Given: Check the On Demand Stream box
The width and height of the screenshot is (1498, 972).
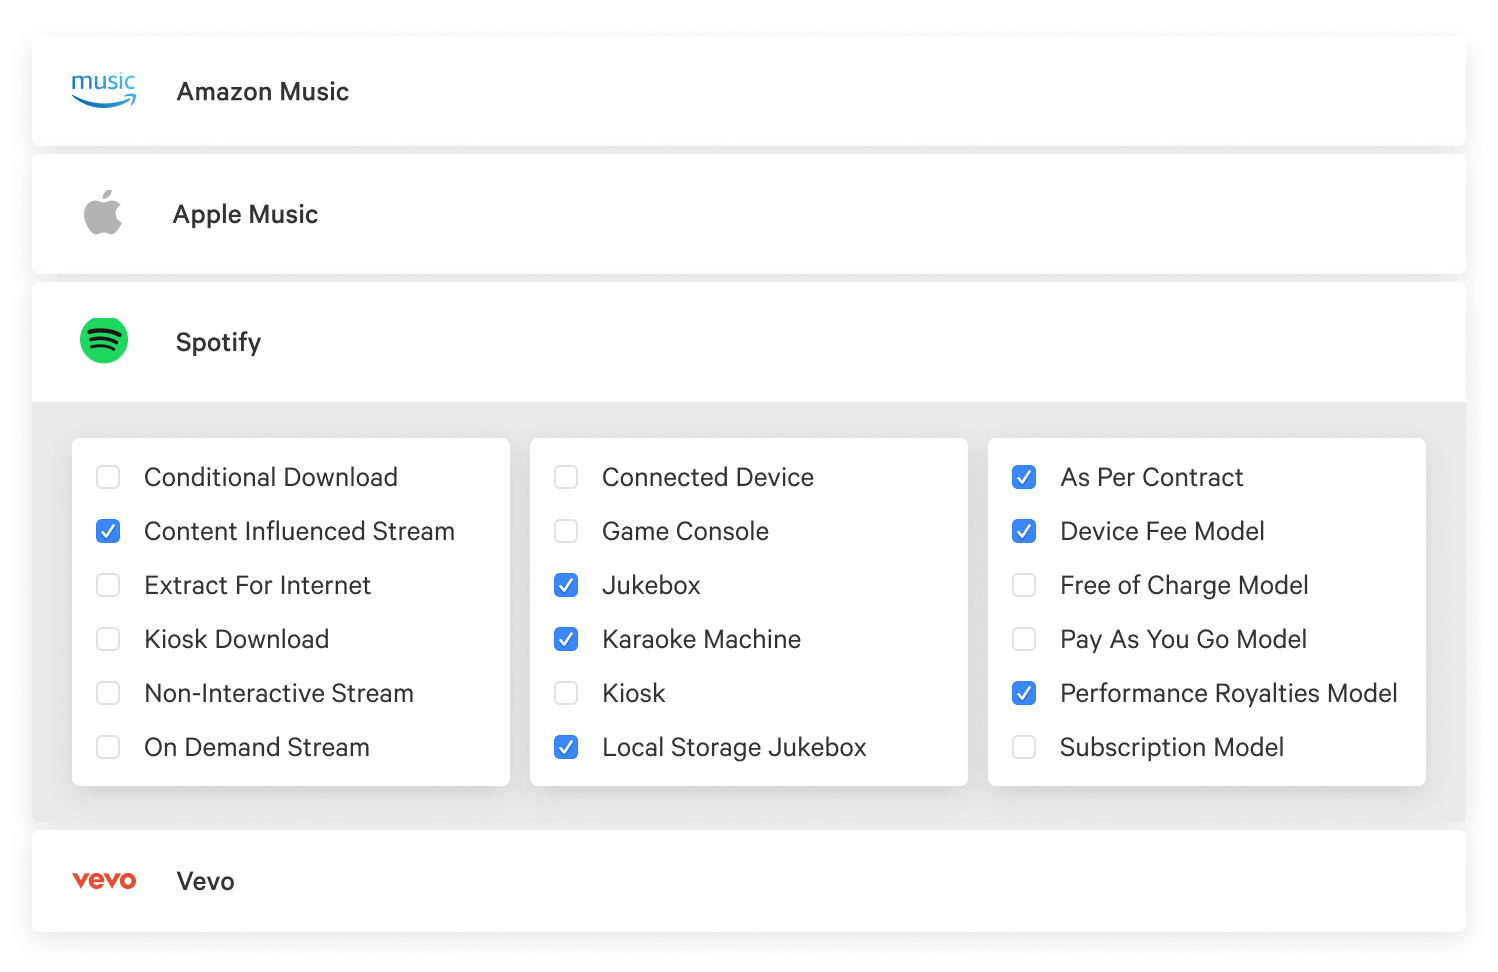Looking at the screenshot, I should tap(108, 747).
